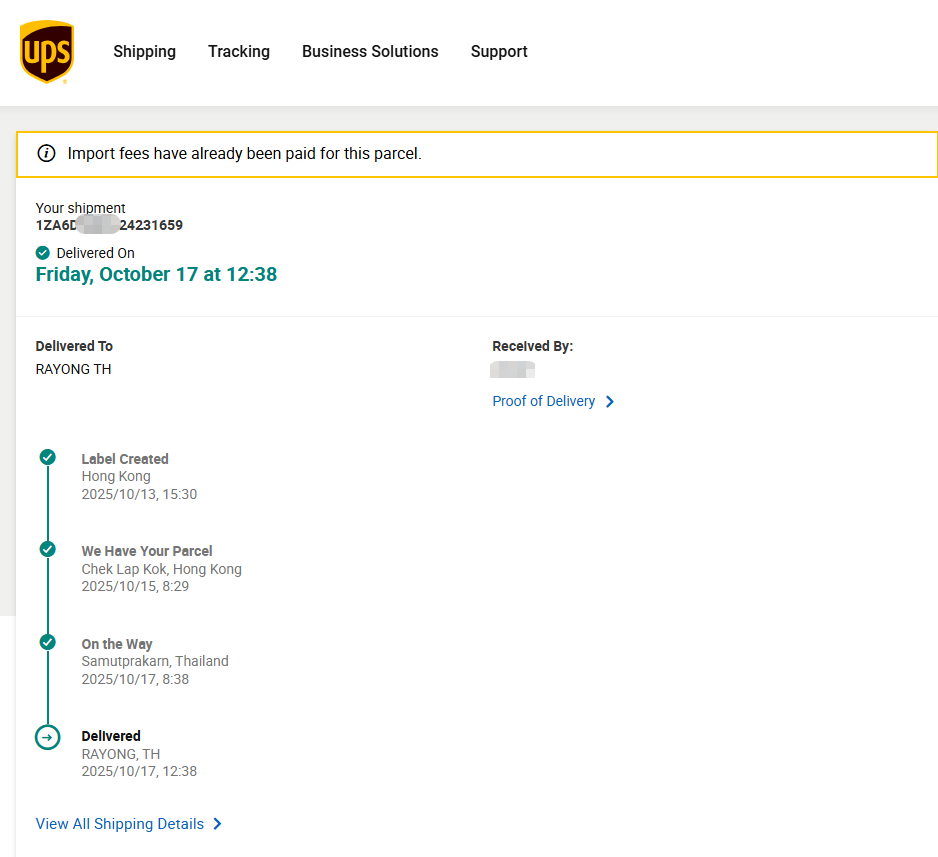The width and height of the screenshot is (938, 857).
Task: Open the Proof of Delivery link
Action: [x=543, y=401]
